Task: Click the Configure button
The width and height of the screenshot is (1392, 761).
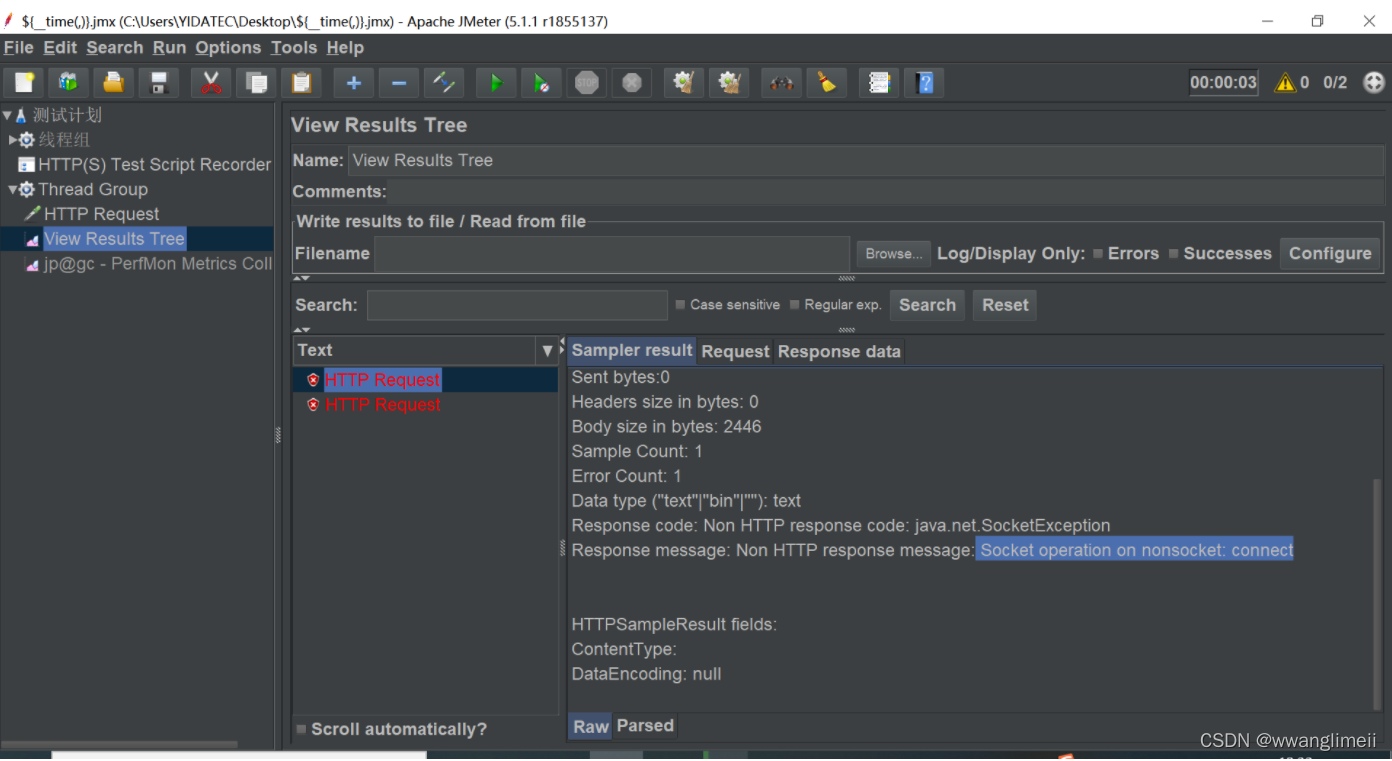Action: coord(1330,254)
